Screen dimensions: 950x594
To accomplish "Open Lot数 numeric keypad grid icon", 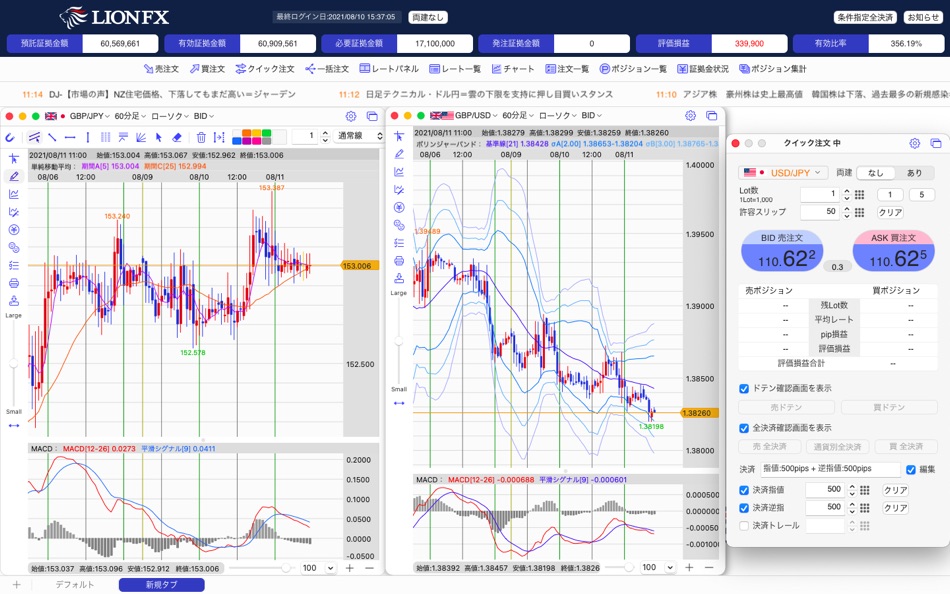I will pos(859,195).
